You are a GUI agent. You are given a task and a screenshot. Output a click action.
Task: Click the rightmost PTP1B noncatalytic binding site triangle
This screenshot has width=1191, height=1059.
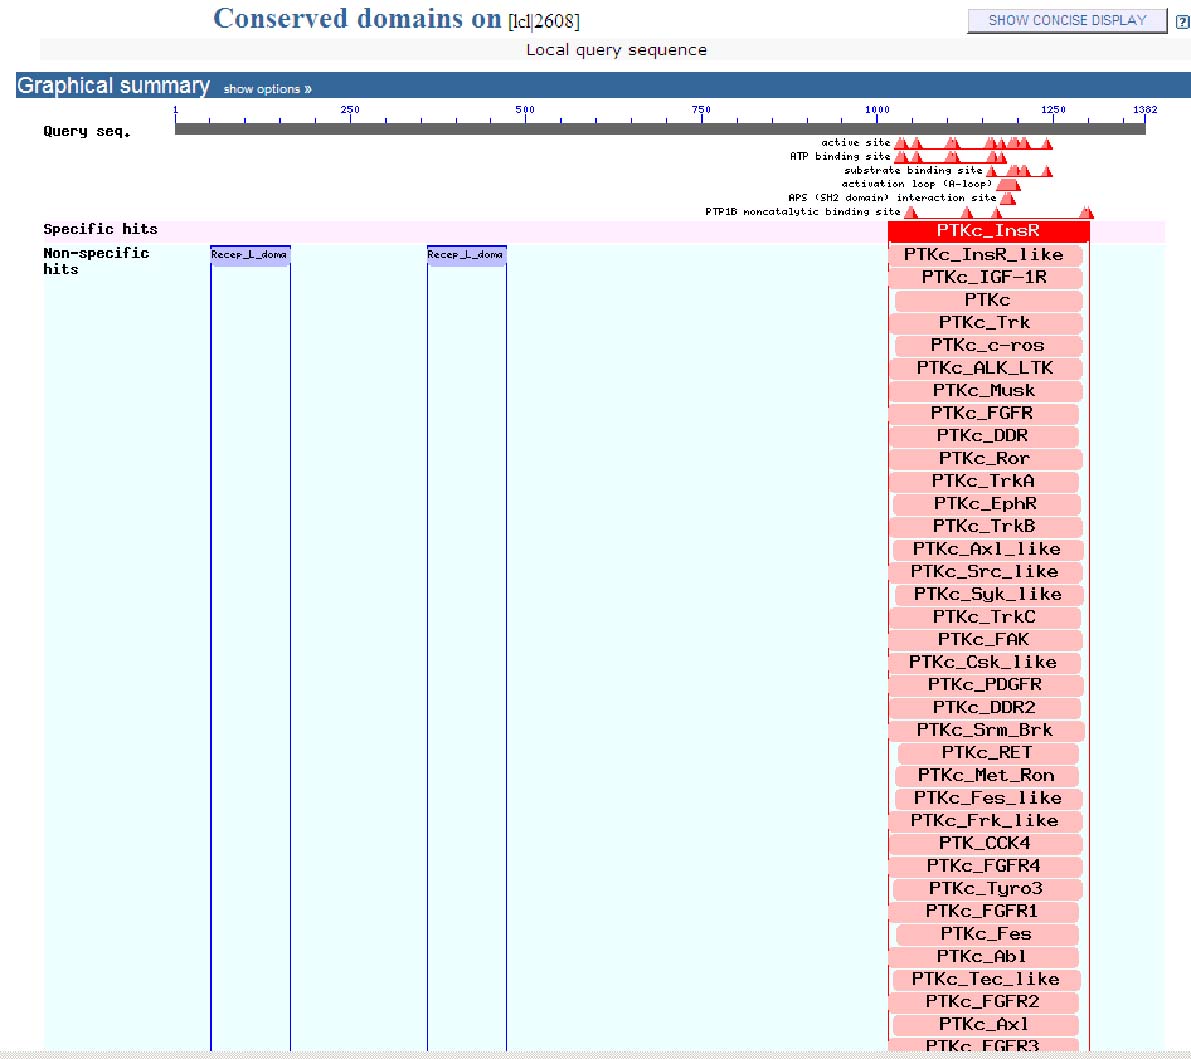click(1086, 213)
